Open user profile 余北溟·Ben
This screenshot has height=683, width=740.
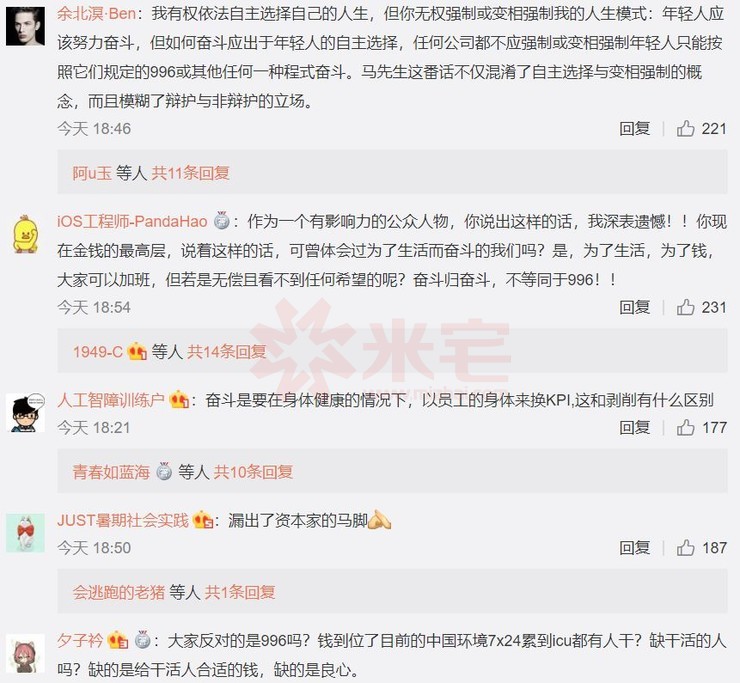[x=96, y=13]
